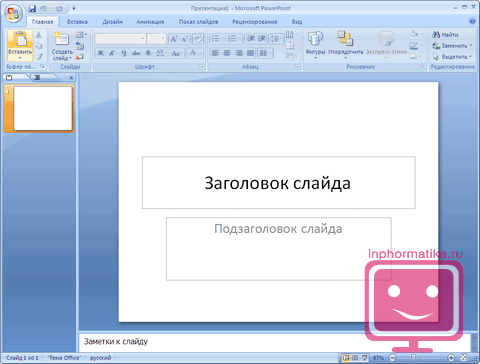Justify the paragraph text

250,53
